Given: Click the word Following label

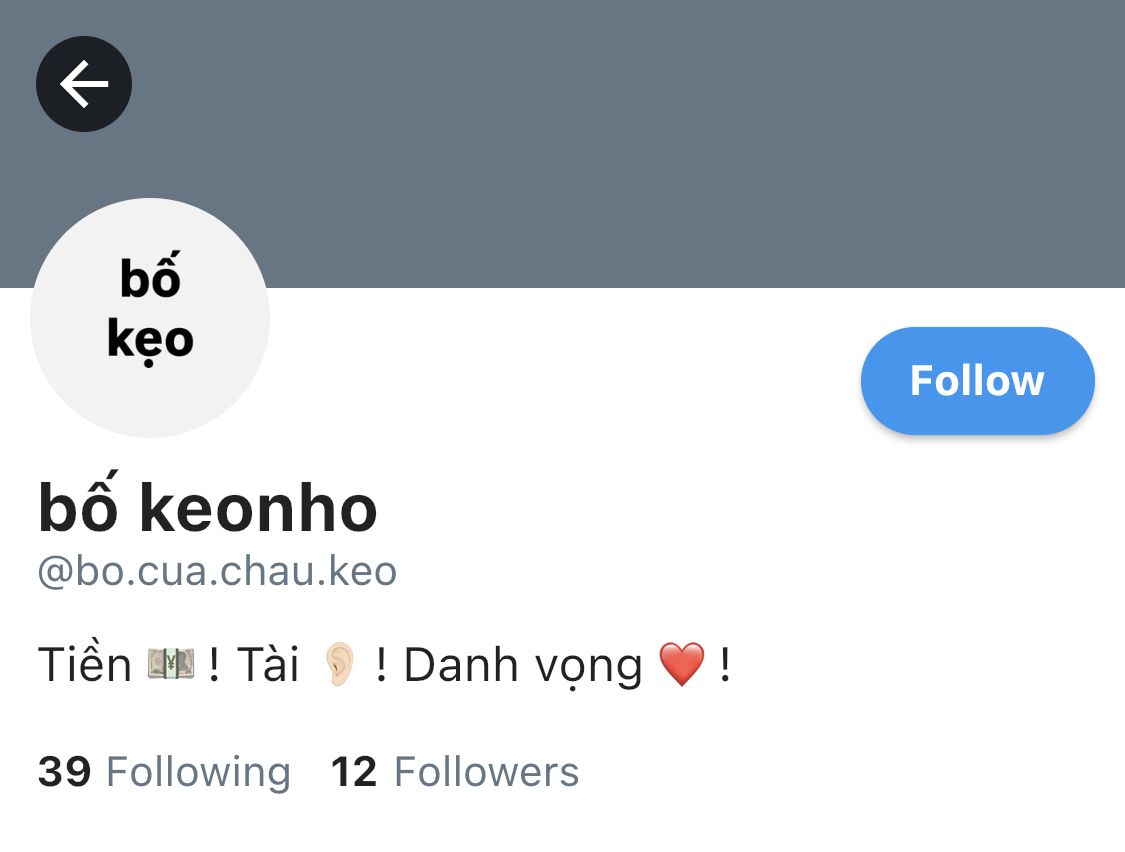Looking at the screenshot, I should (198, 774).
